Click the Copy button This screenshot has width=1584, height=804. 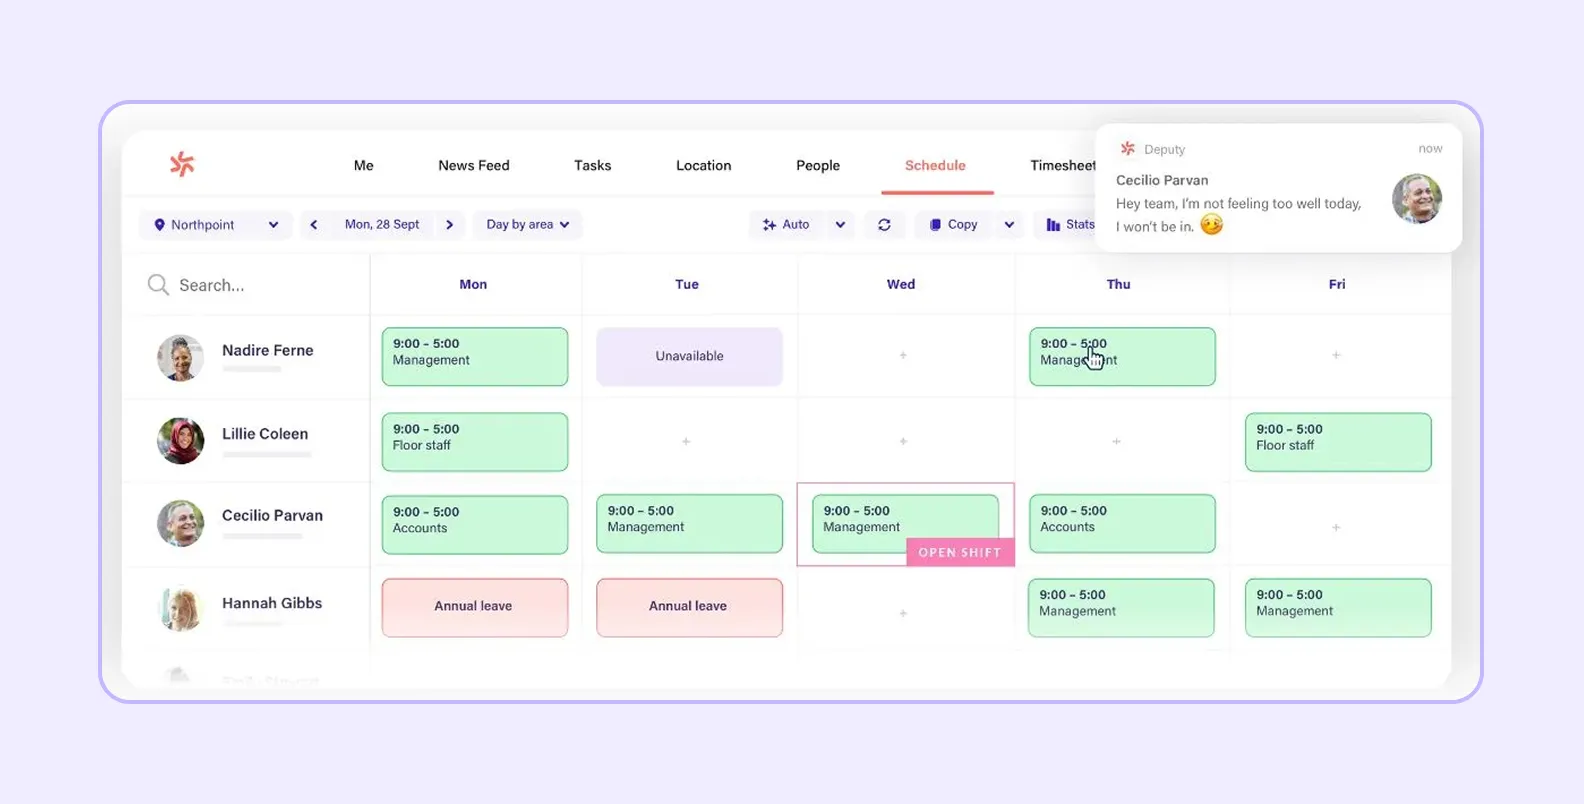953,225
